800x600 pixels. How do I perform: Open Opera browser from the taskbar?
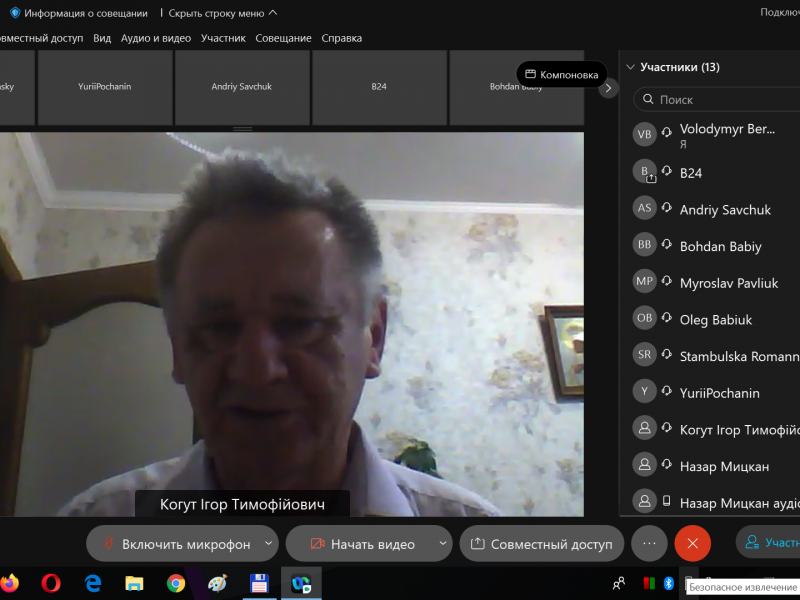pos(51,582)
